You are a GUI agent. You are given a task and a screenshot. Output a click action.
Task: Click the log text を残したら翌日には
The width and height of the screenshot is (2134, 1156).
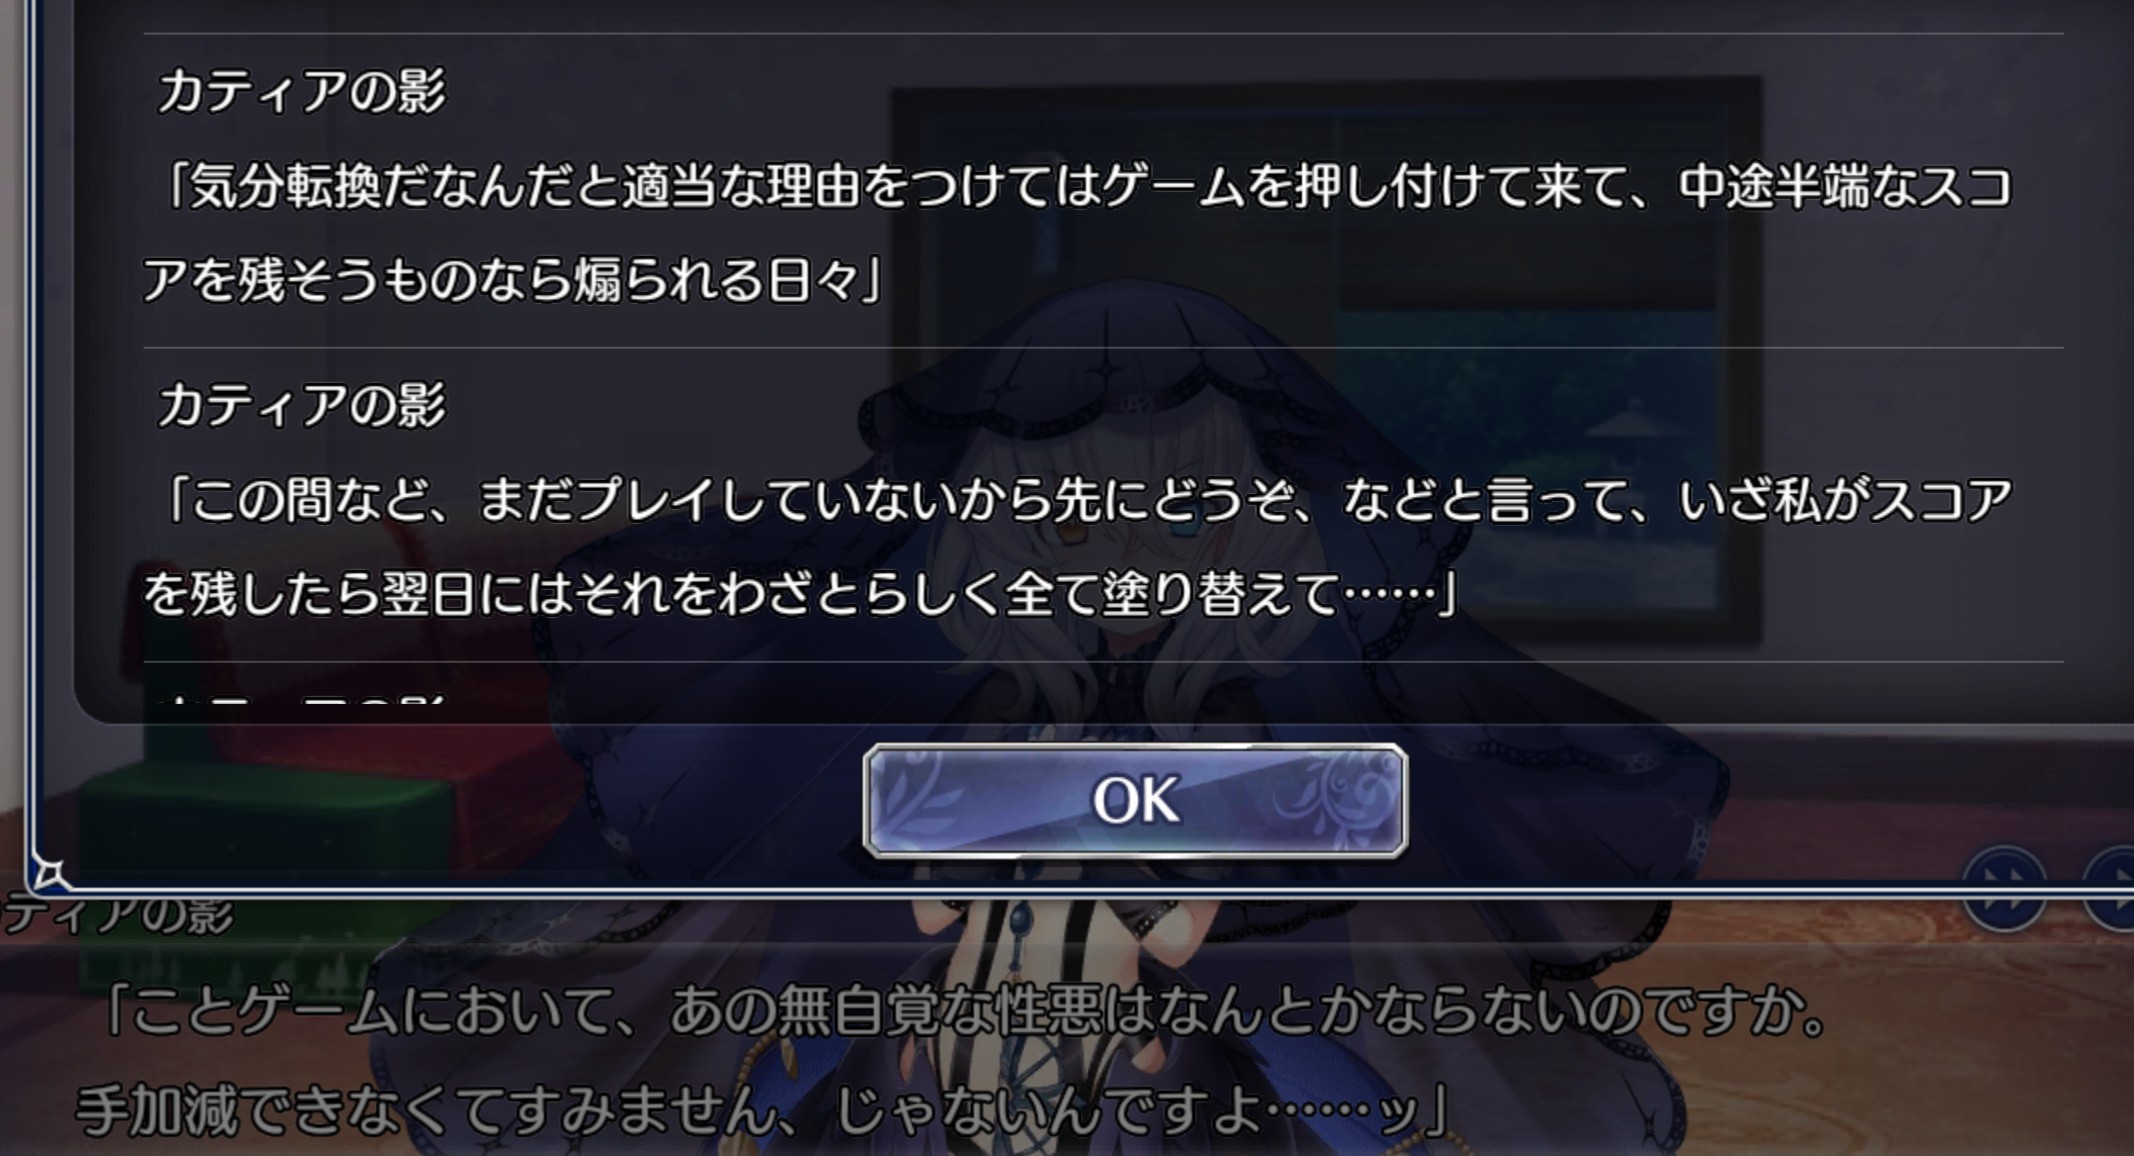tap(800, 593)
